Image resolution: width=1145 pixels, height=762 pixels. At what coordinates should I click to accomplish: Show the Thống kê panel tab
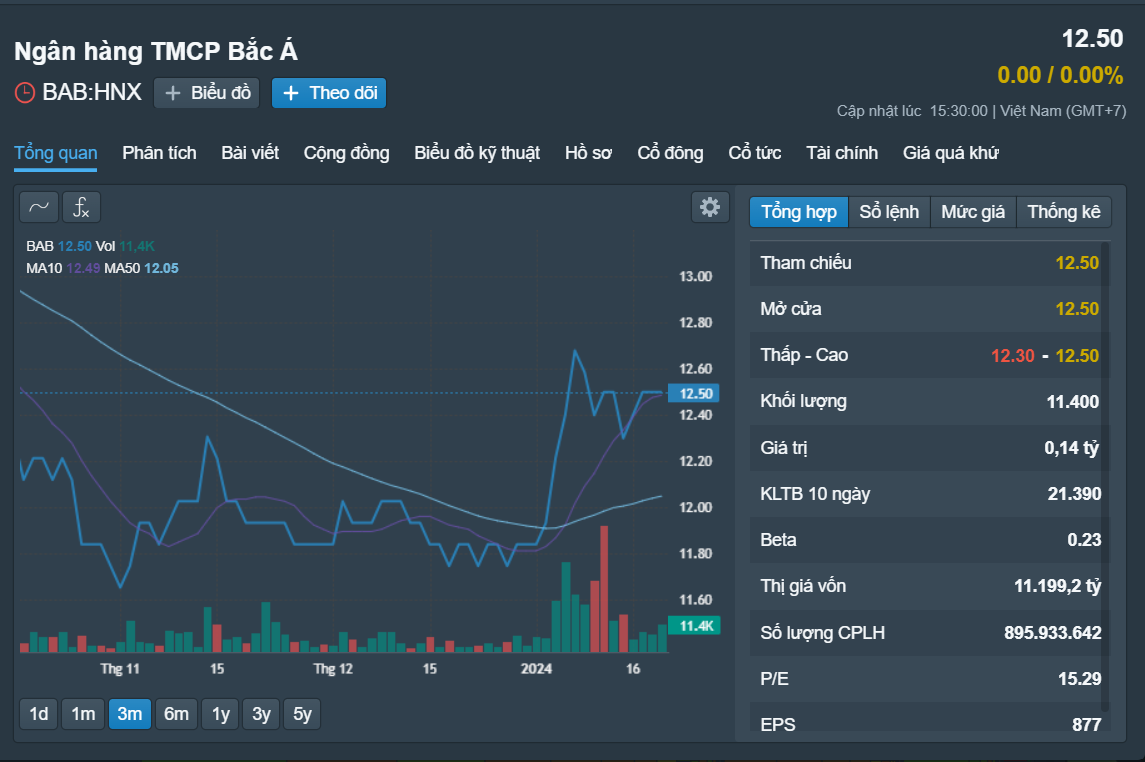[1064, 212]
